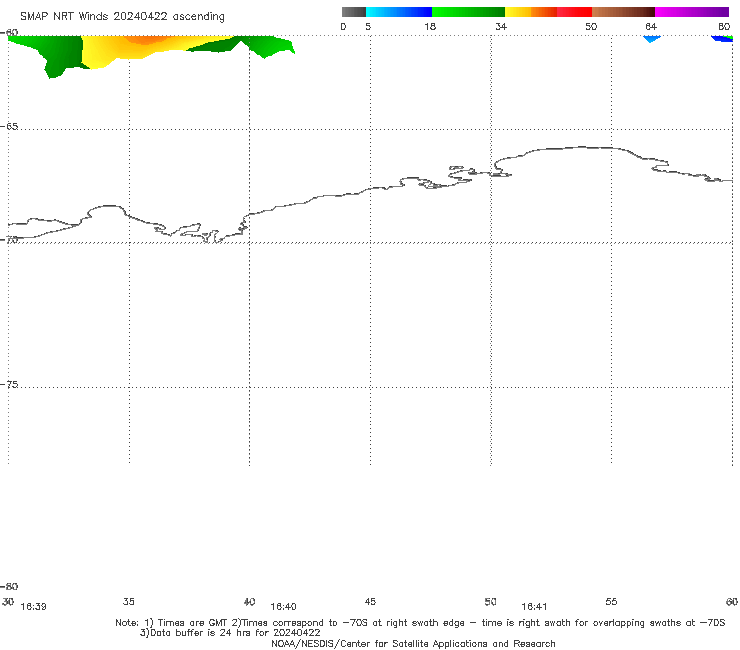Click the brown 50–64 segment of the color bar
The width and height of the screenshot is (740, 650).
(x=623, y=12)
